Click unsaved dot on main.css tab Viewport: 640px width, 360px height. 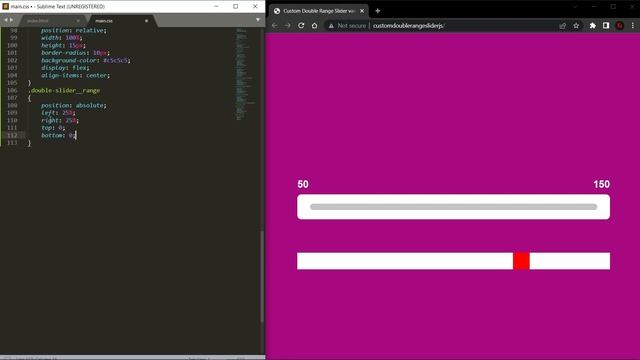147,21
